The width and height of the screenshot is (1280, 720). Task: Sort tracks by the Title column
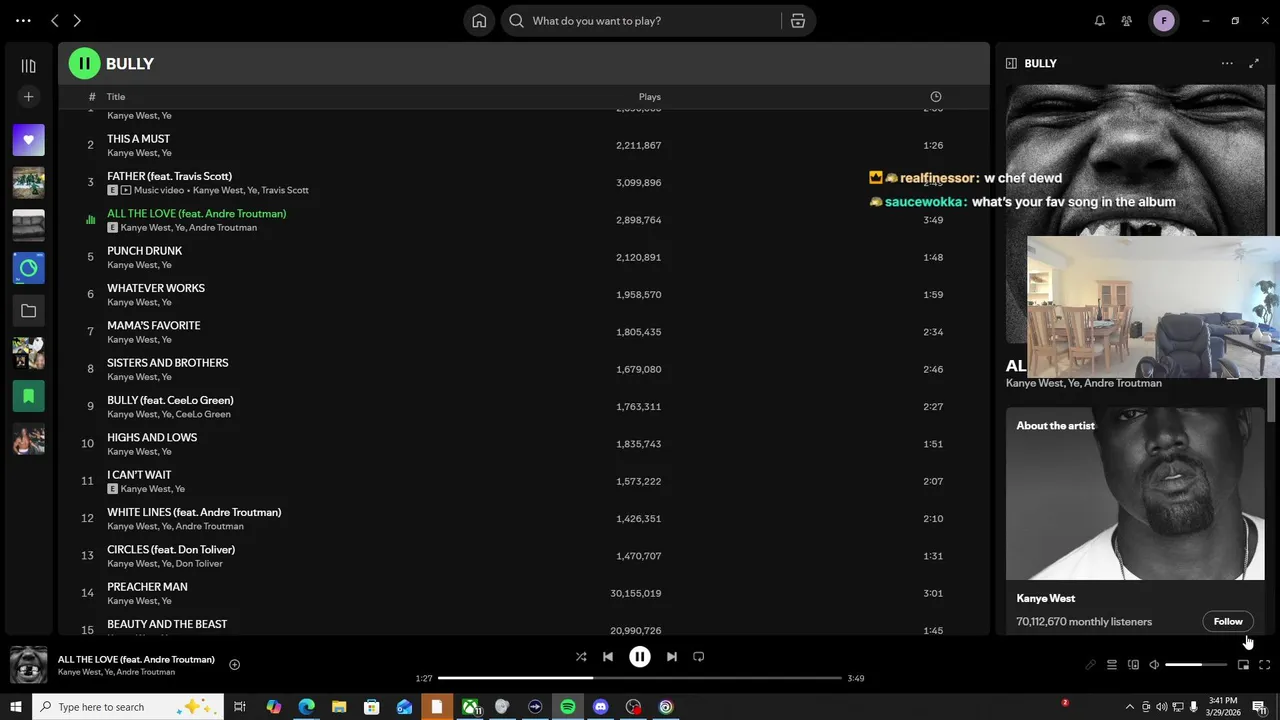[116, 97]
